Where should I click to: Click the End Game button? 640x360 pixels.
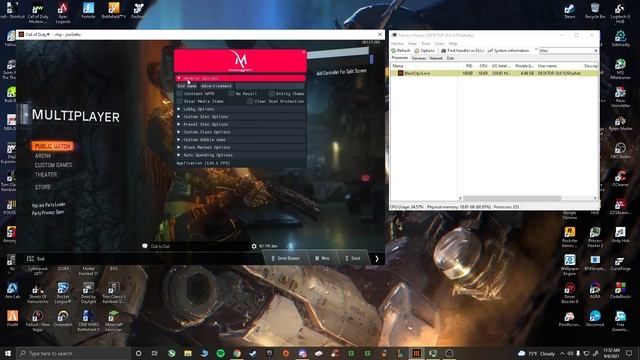click(x=187, y=86)
